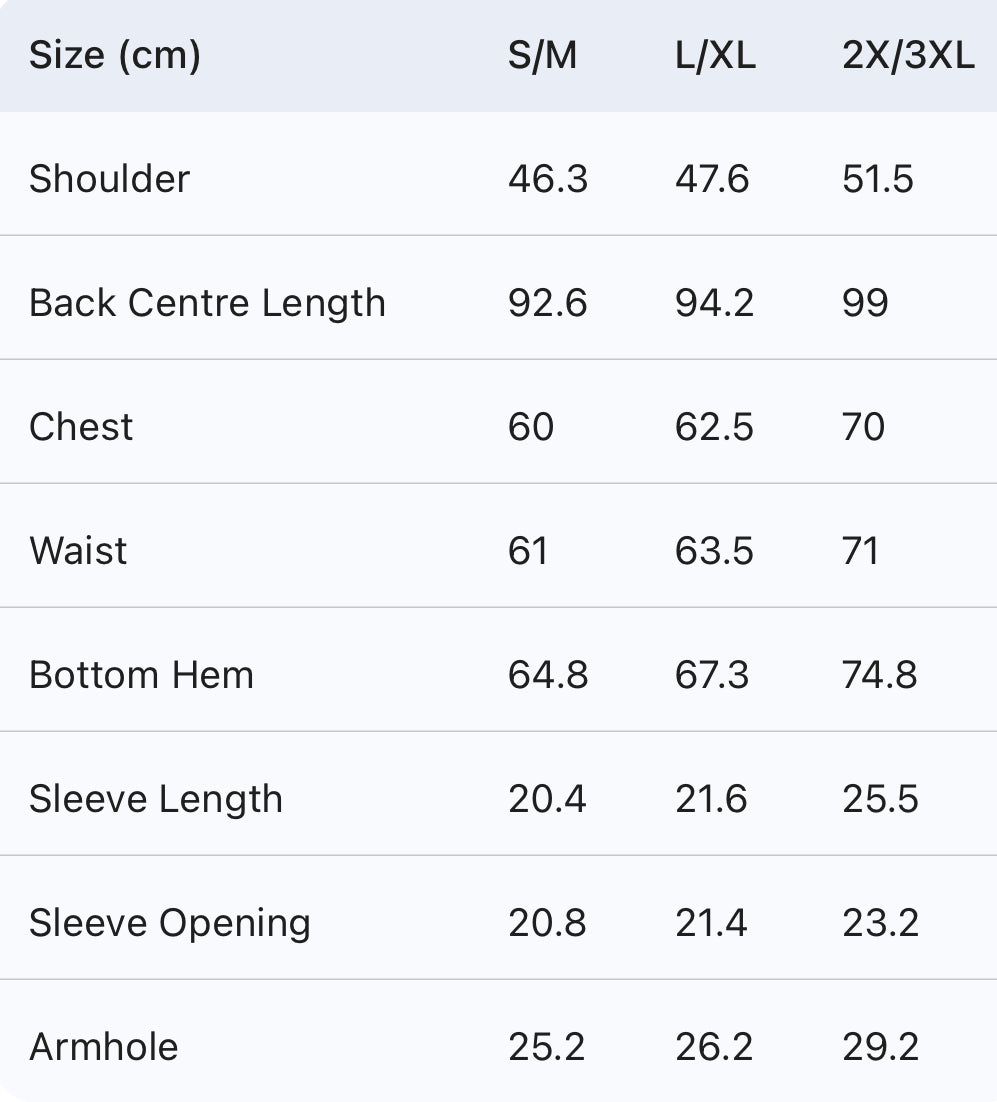Select the Armhole row label

(104, 1047)
